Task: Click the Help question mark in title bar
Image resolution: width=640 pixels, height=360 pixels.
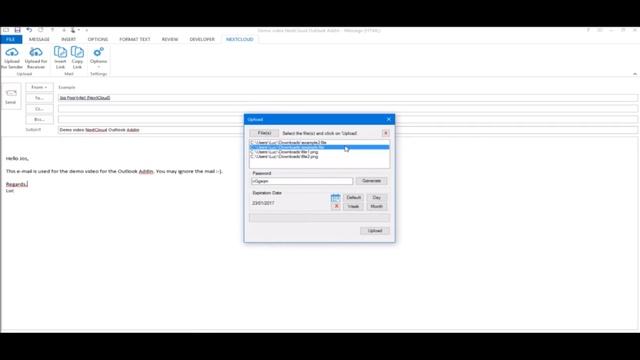Action: coord(588,30)
